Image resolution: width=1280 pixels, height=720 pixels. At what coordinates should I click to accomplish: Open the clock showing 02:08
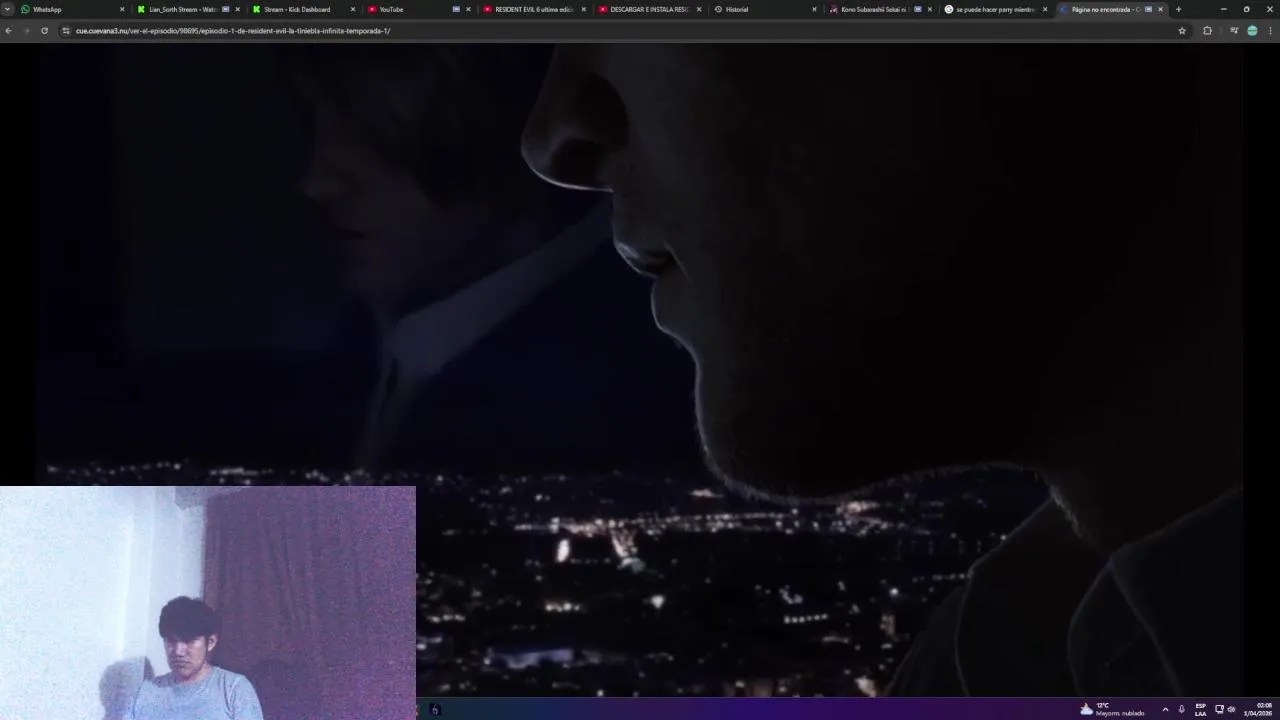(x=1258, y=709)
